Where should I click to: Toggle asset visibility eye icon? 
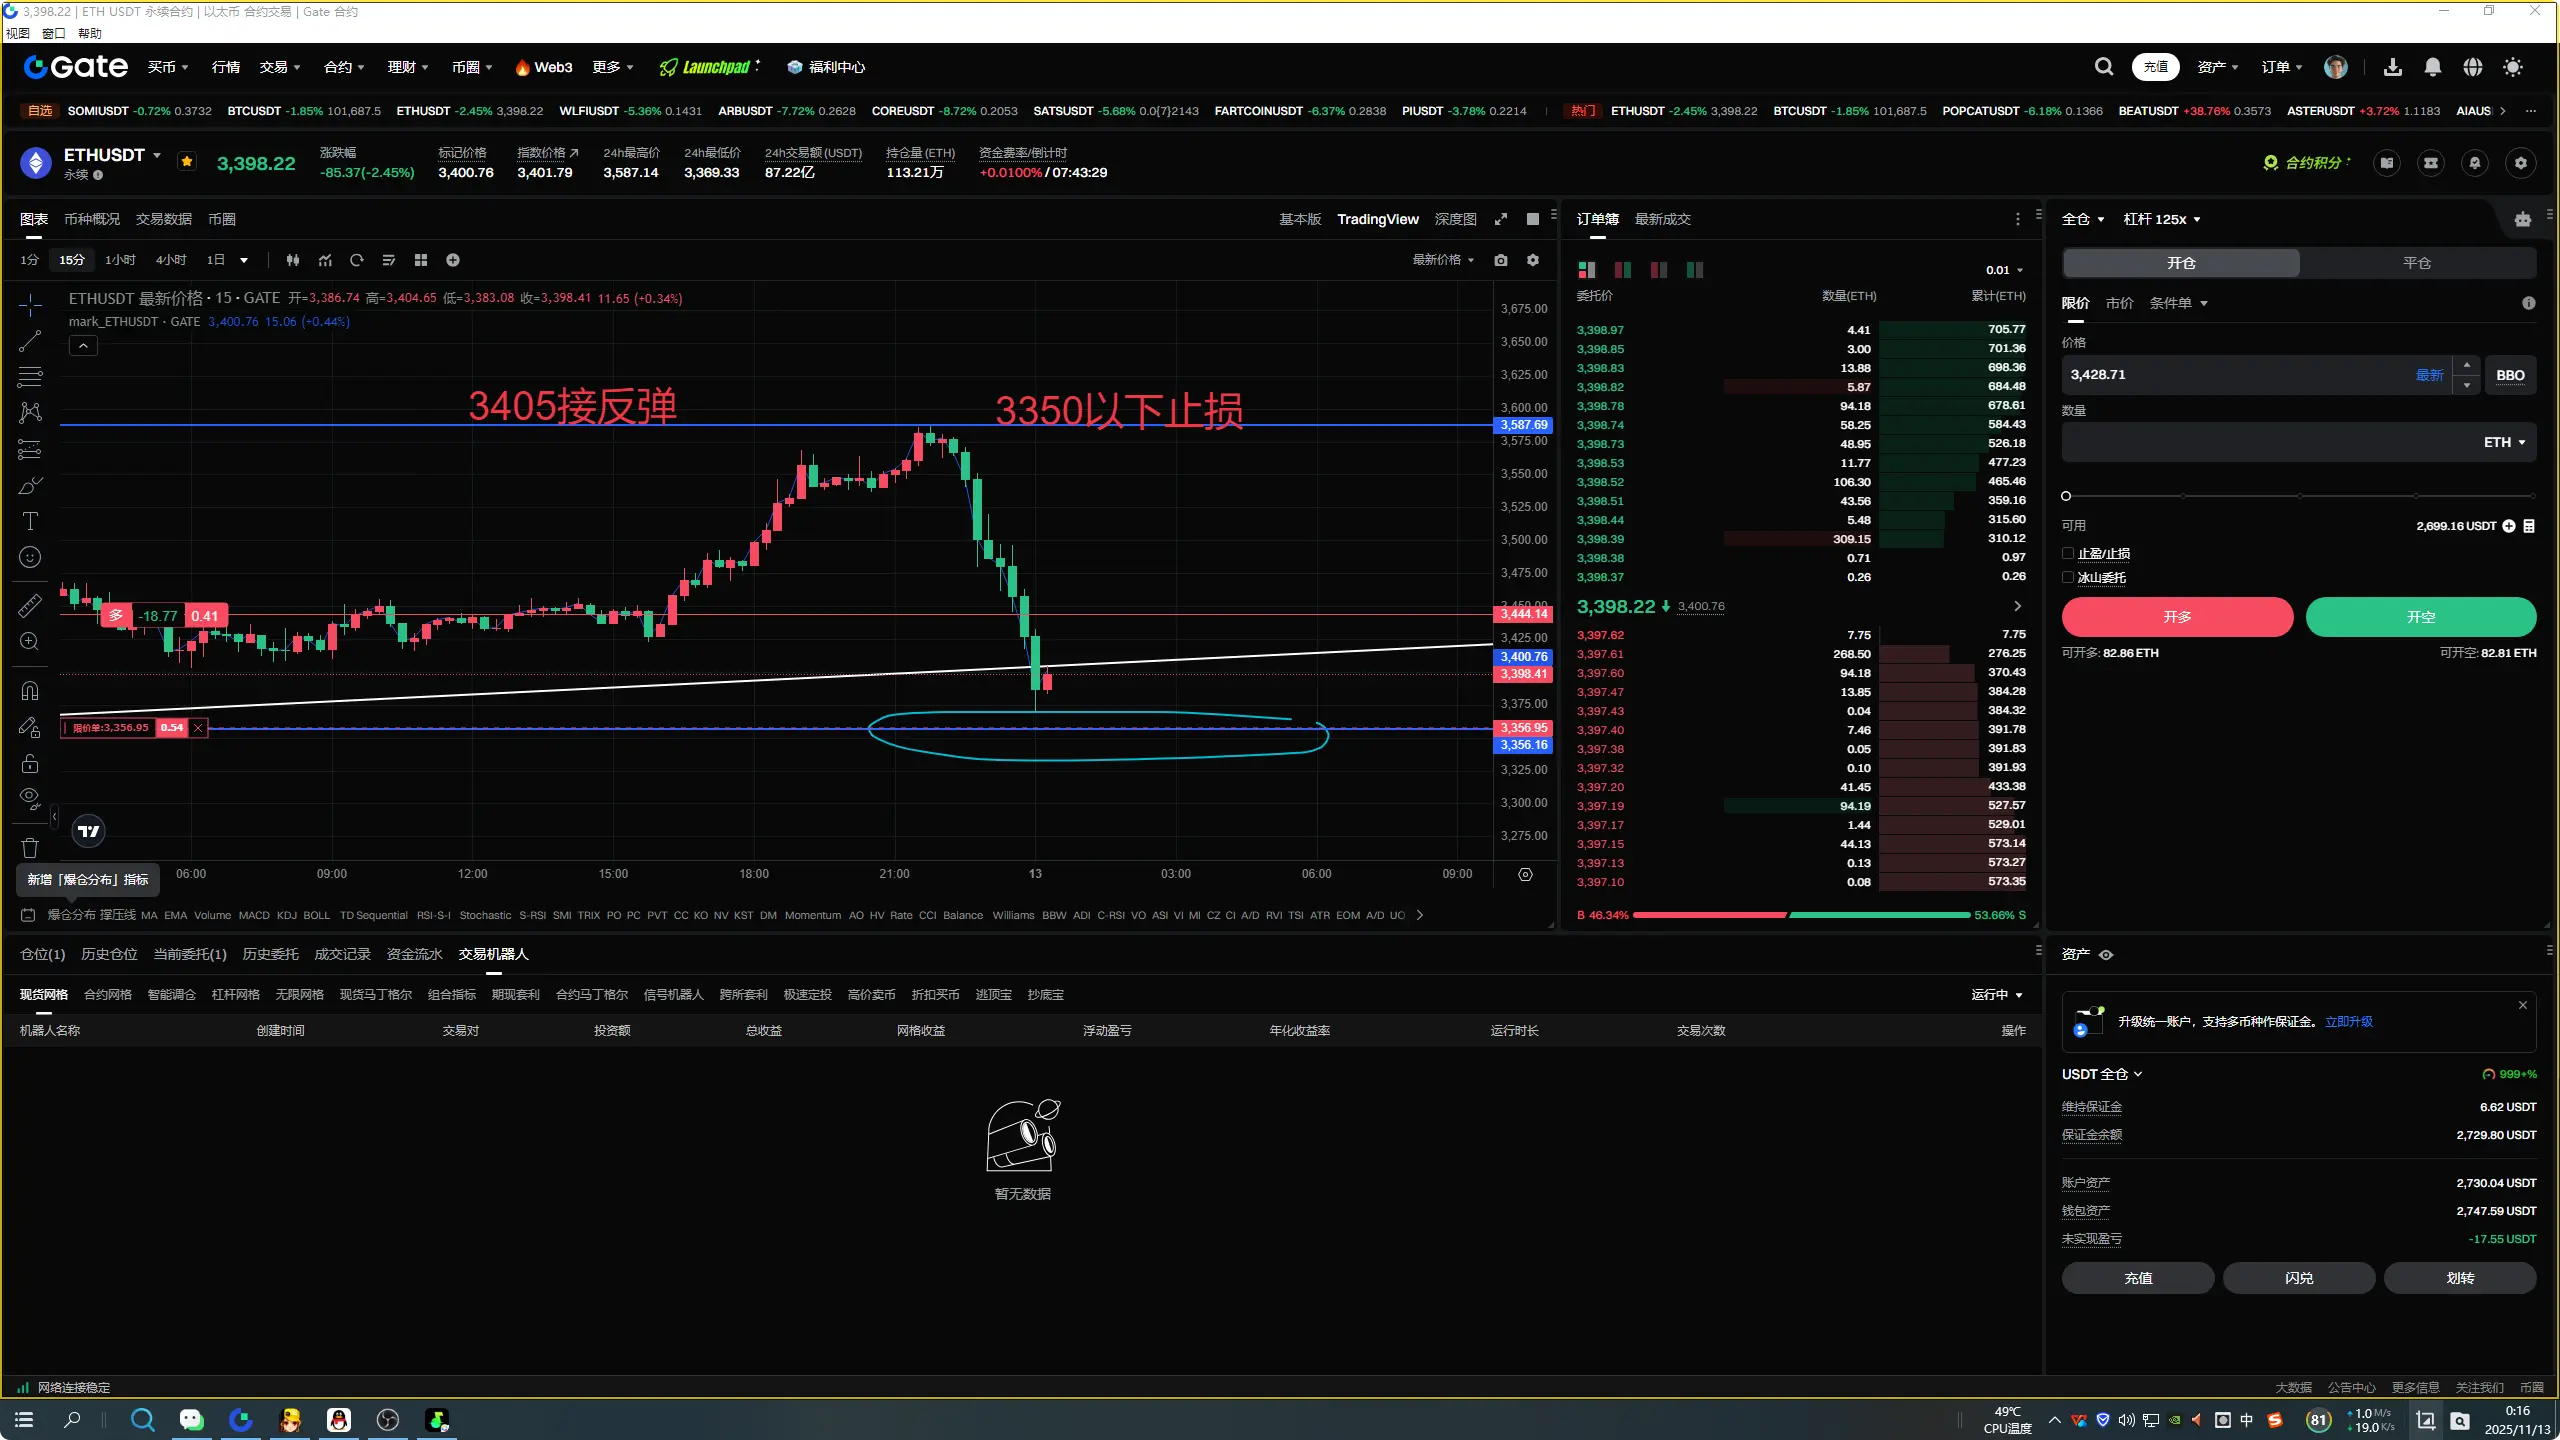click(2106, 955)
